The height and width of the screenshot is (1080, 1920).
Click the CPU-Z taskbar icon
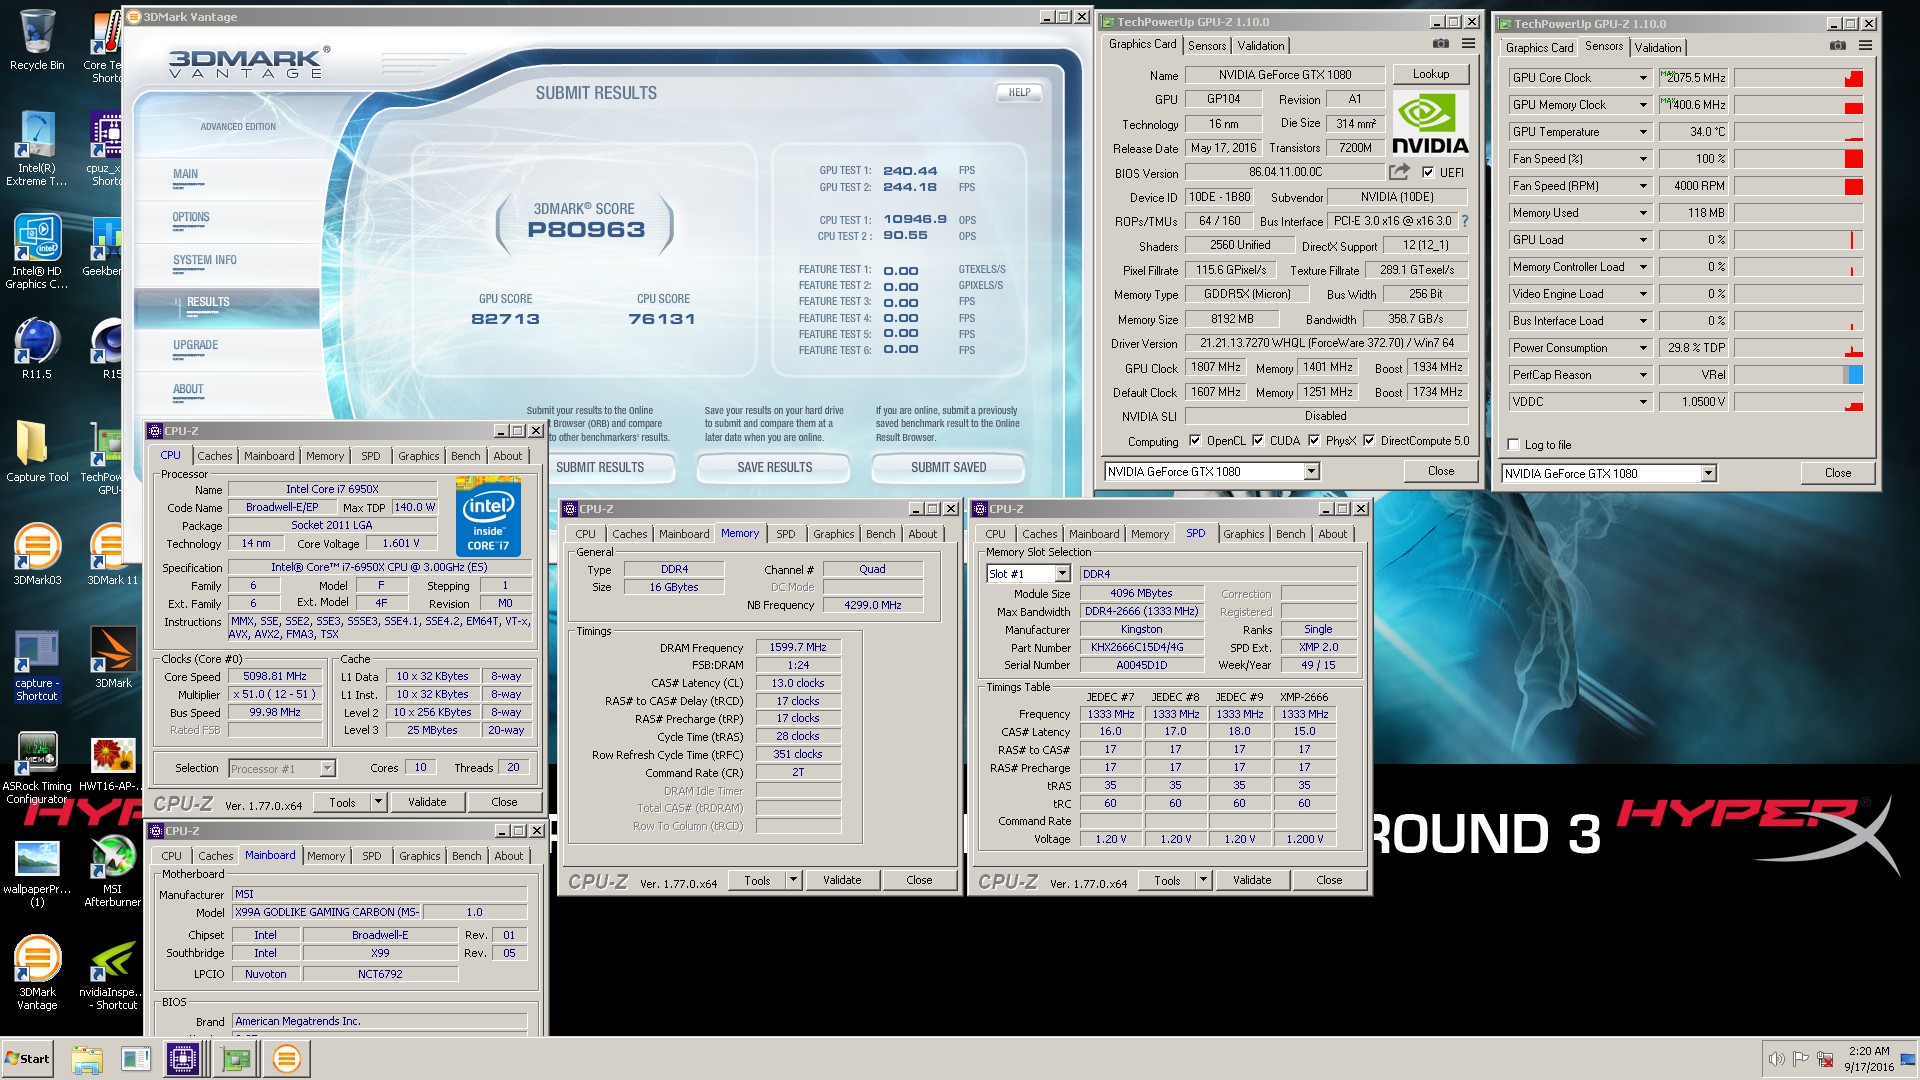[x=183, y=1059]
